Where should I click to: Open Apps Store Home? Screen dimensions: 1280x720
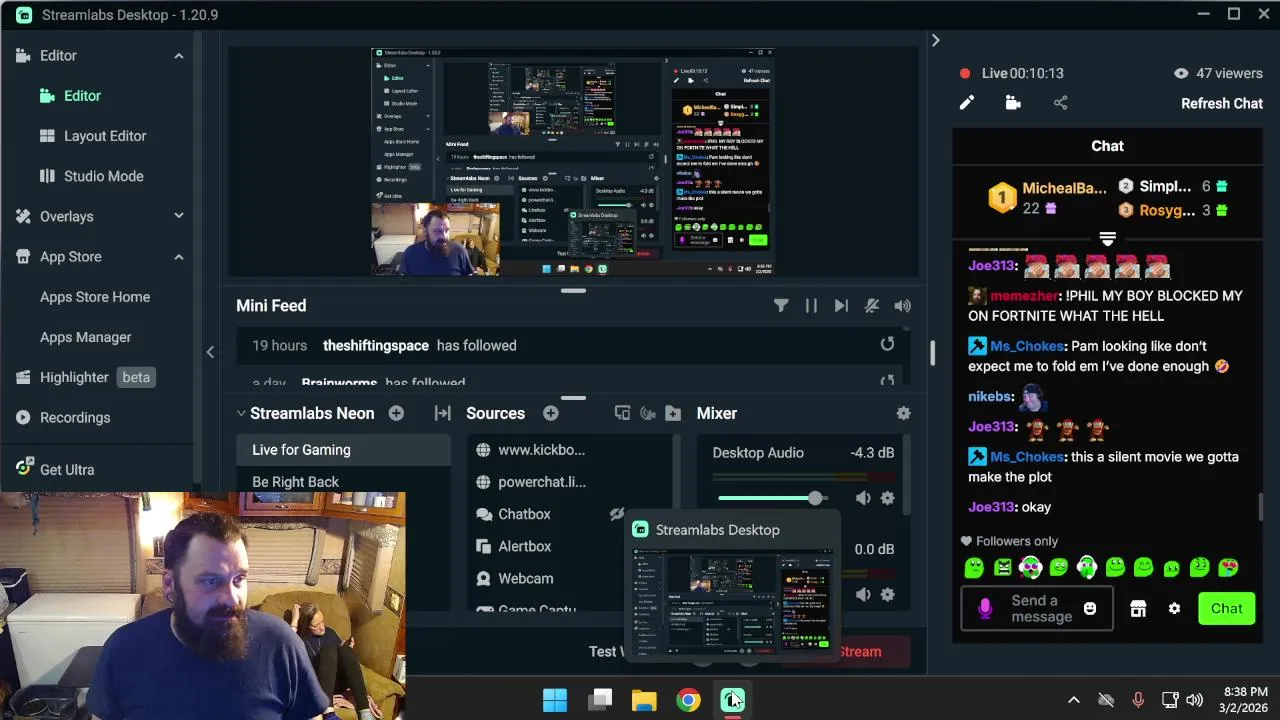[95, 297]
